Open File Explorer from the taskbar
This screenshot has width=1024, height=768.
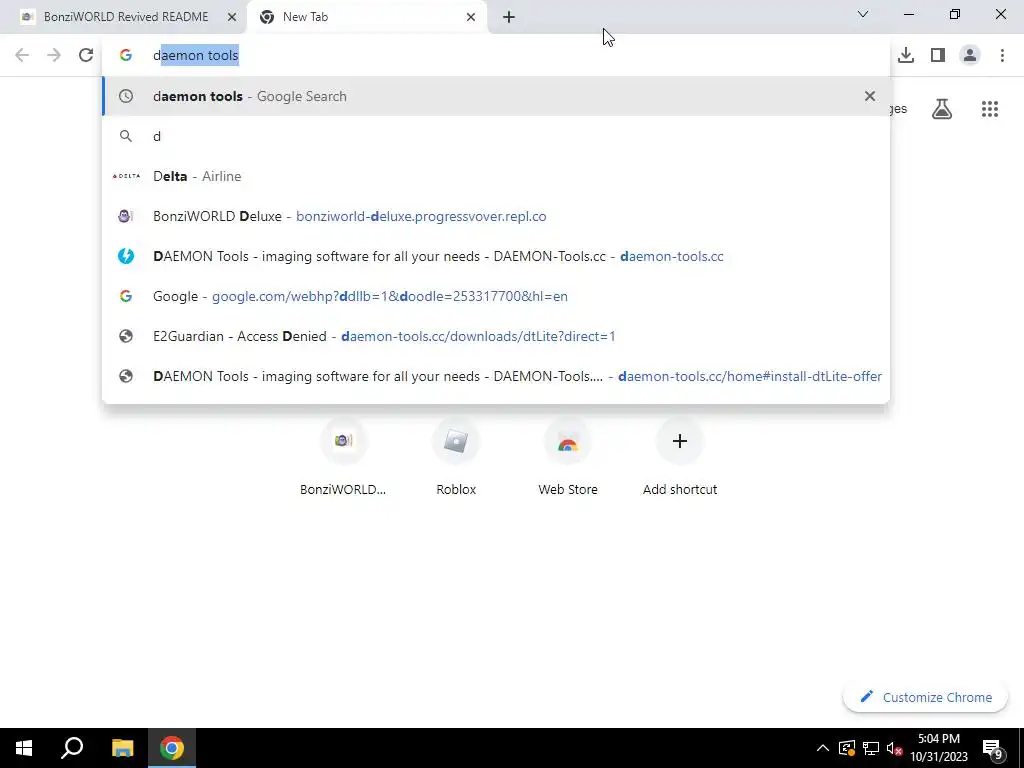[x=122, y=748]
